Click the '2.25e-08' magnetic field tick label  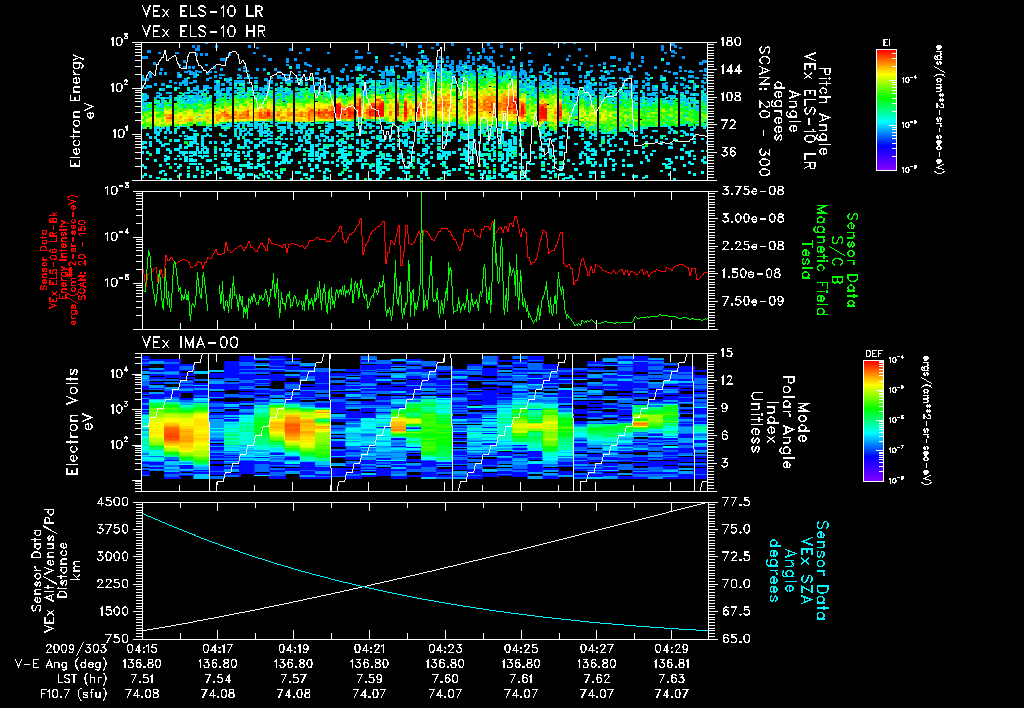pyautogui.click(x=752, y=246)
